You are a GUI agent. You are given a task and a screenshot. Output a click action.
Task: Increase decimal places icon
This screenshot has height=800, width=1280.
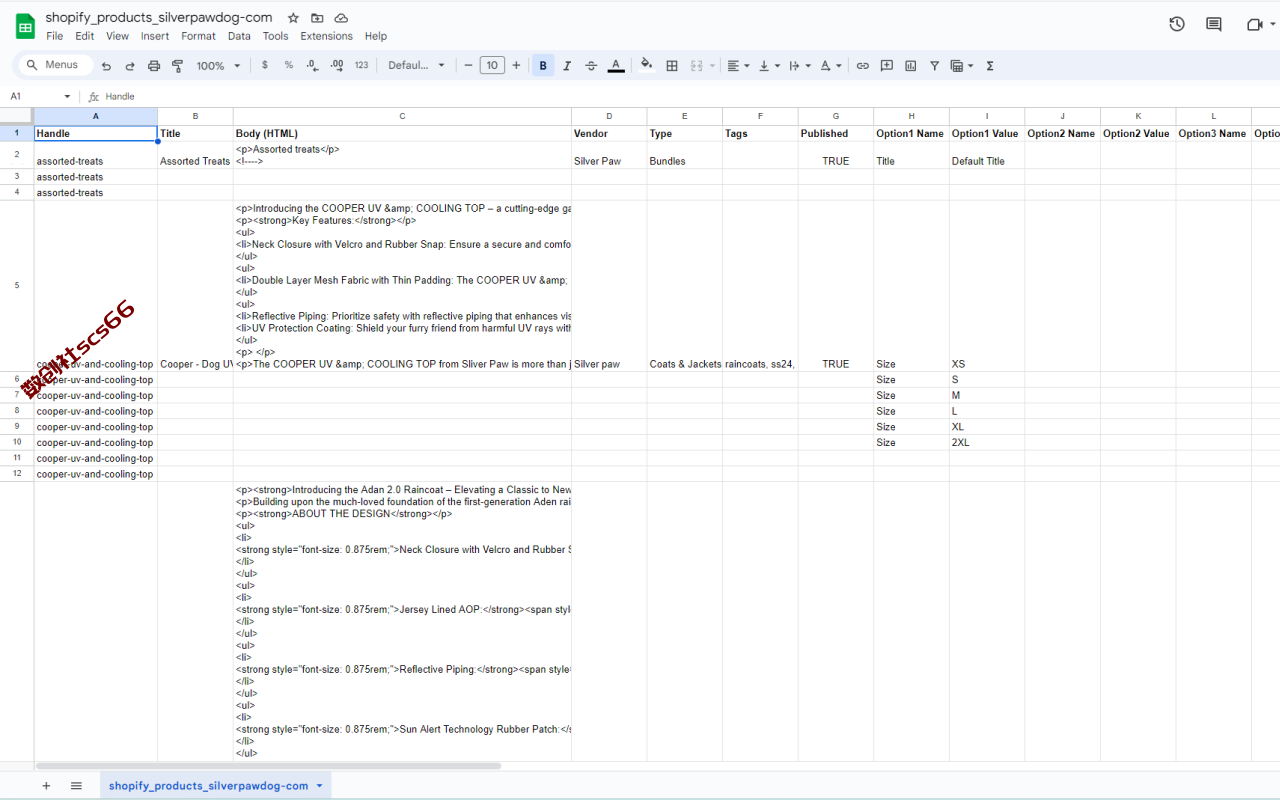[x=337, y=65]
